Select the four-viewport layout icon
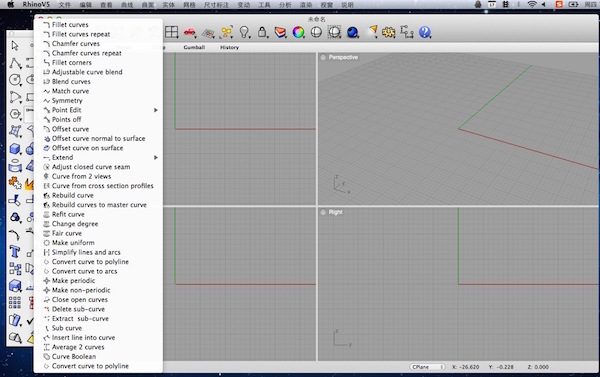This screenshot has height=377, width=600. [171, 32]
